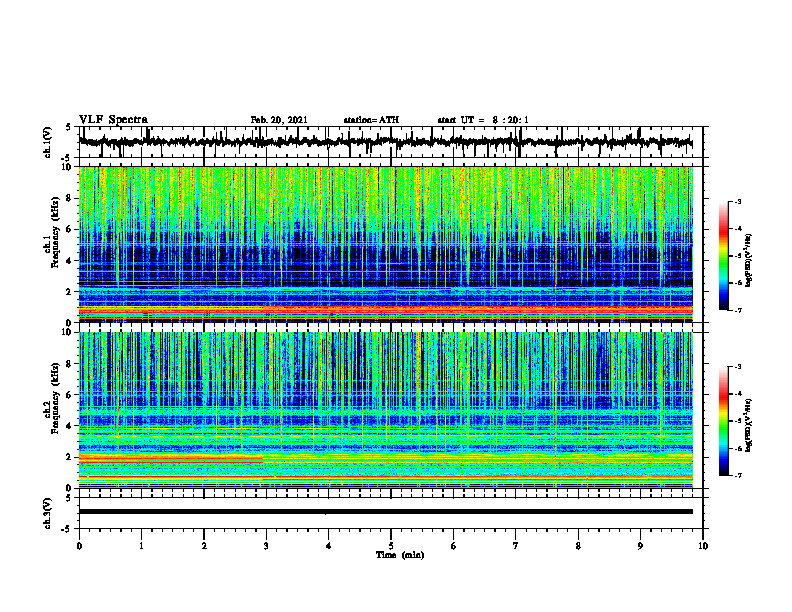Image resolution: width=792 pixels, height=612 pixels.
Task: Click time axis tick label "2"
Action: coord(204,546)
